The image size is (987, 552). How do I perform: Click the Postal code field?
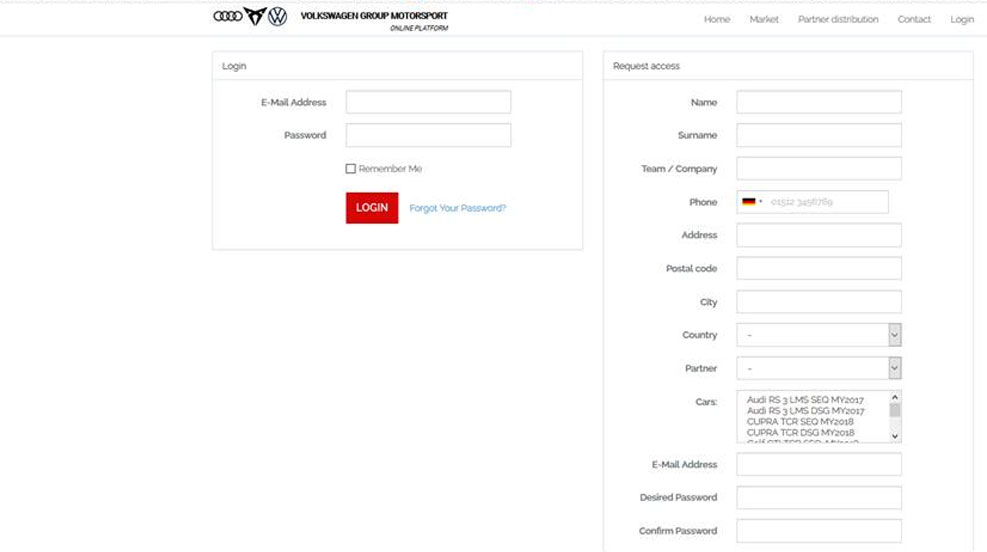pyautogui.click(x=819, y=268)
